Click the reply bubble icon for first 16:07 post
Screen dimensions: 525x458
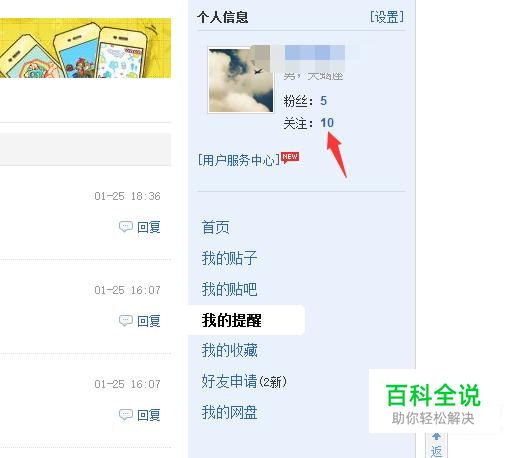pos(126,321)
